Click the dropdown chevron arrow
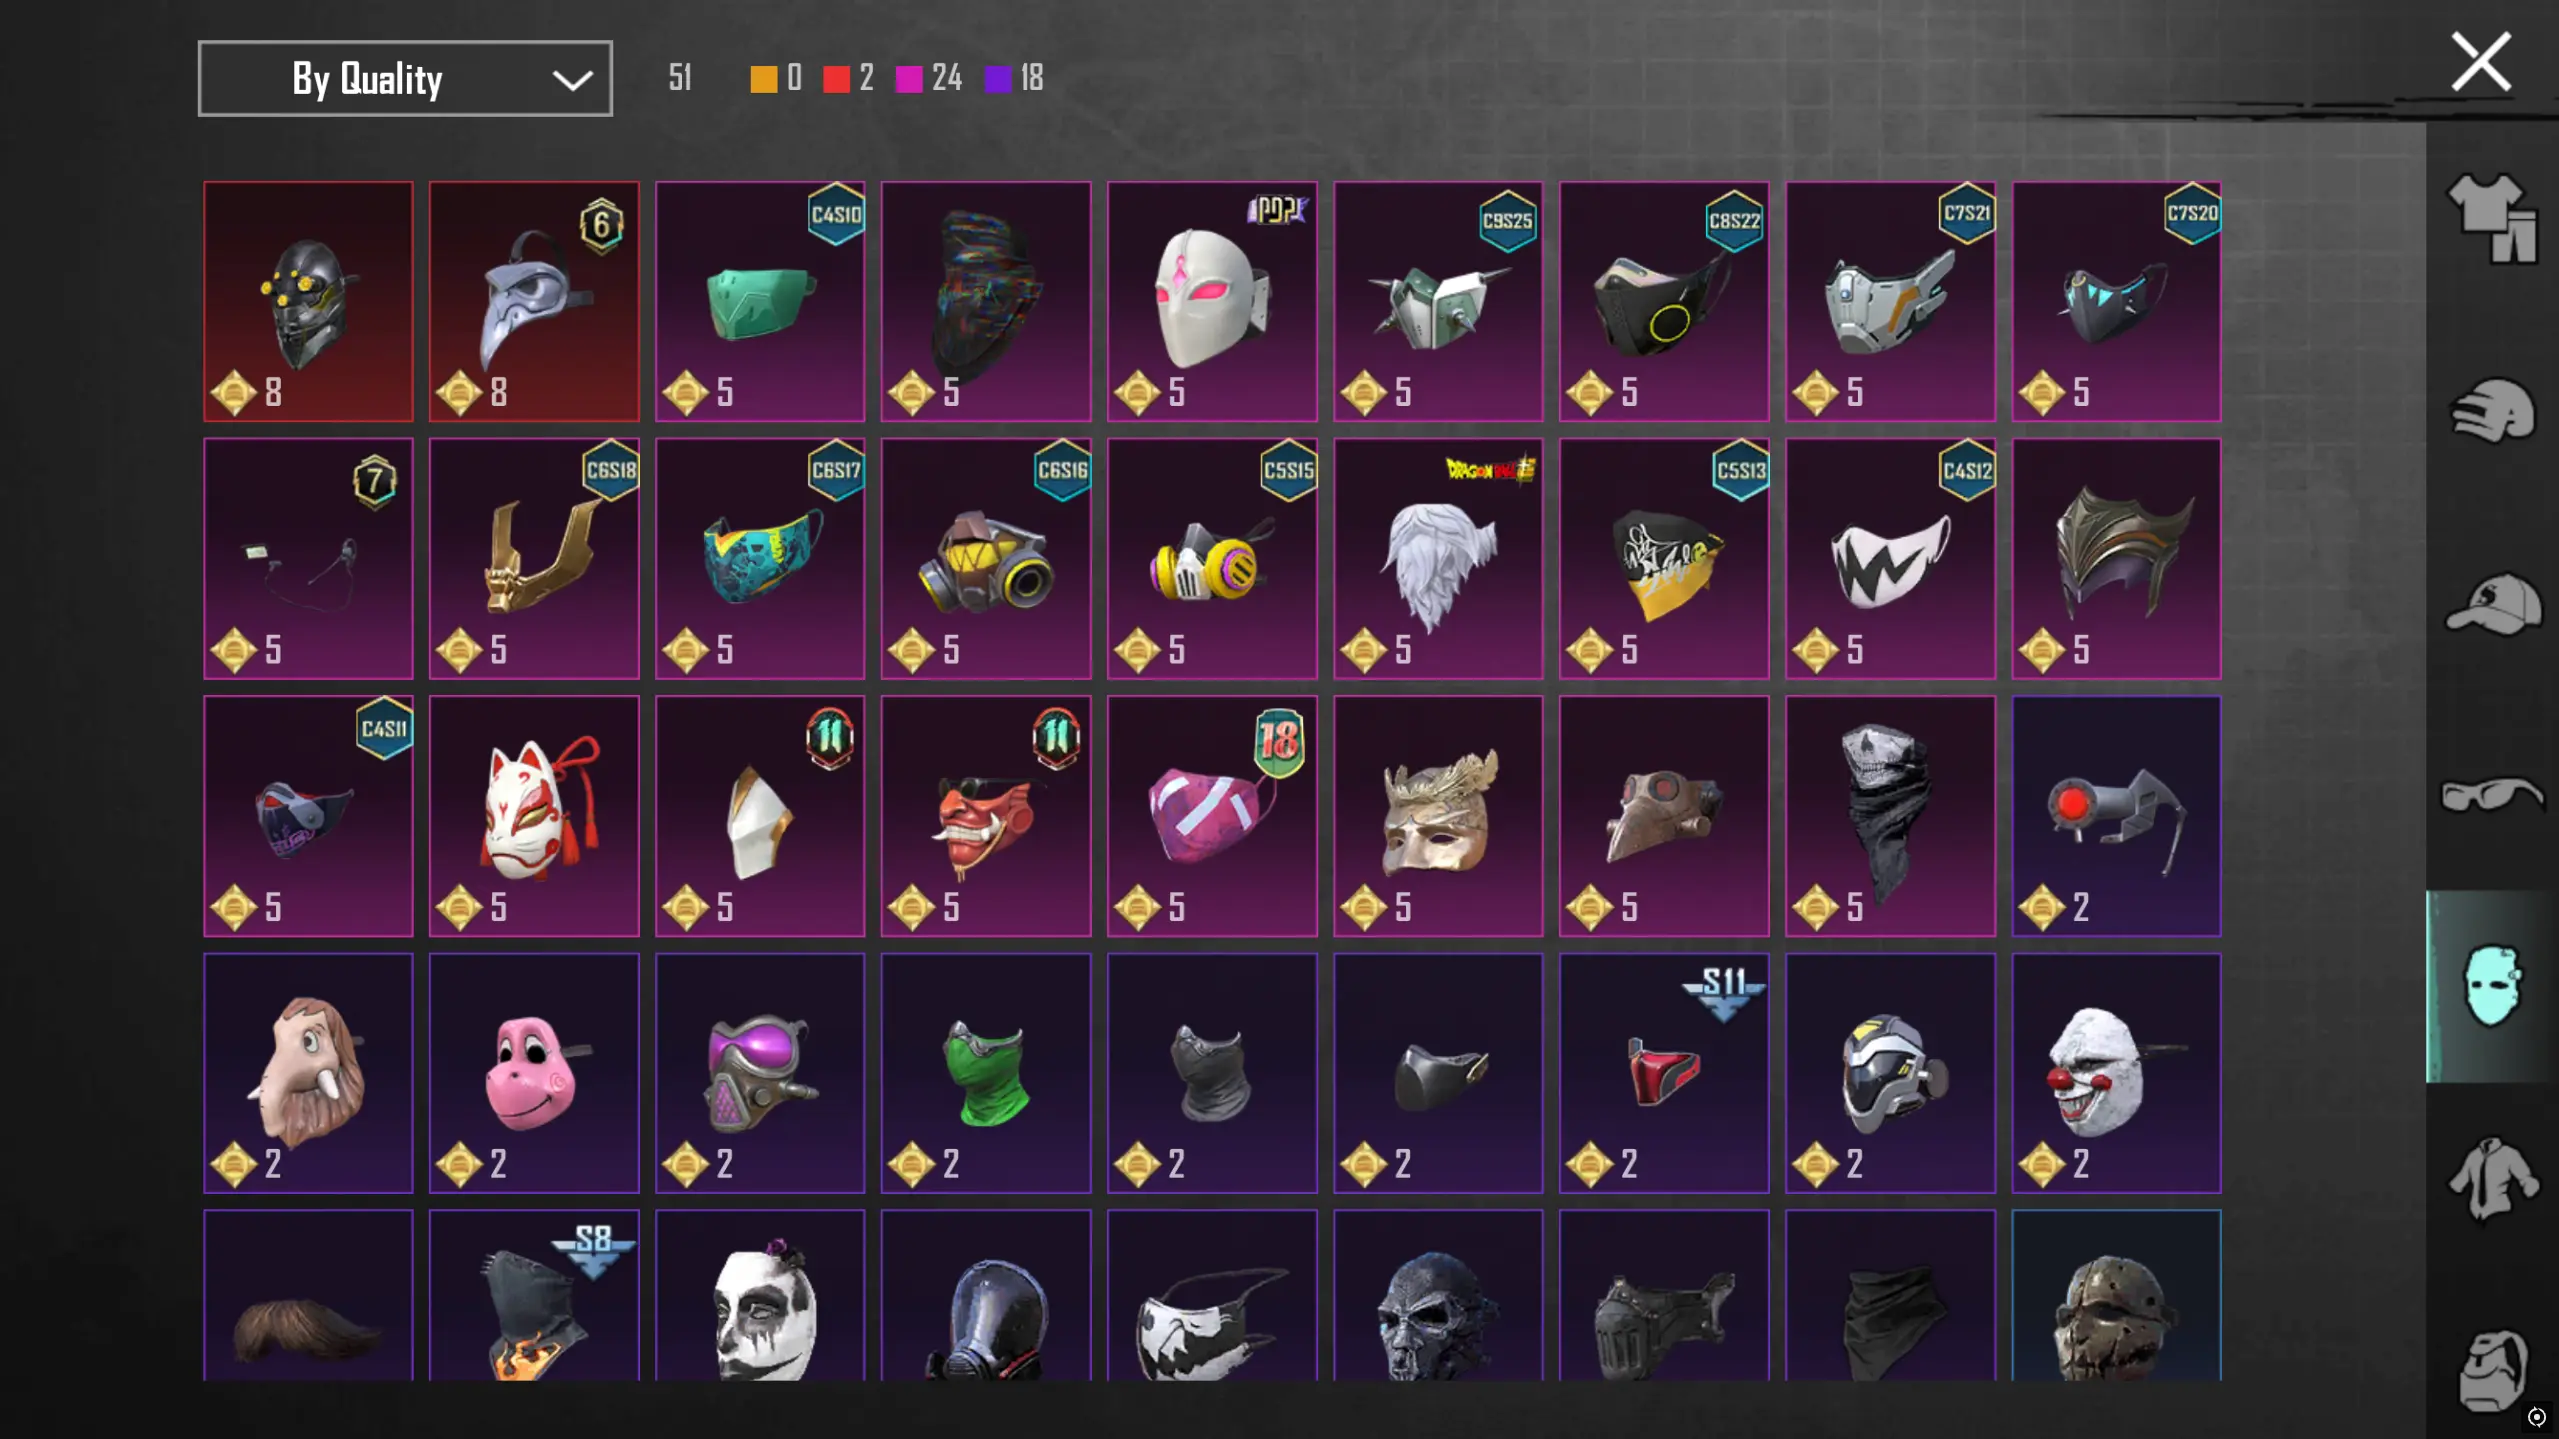The height and width of the screenshot is (1439, 2559). pyautogui.click(x=572, y=80)
